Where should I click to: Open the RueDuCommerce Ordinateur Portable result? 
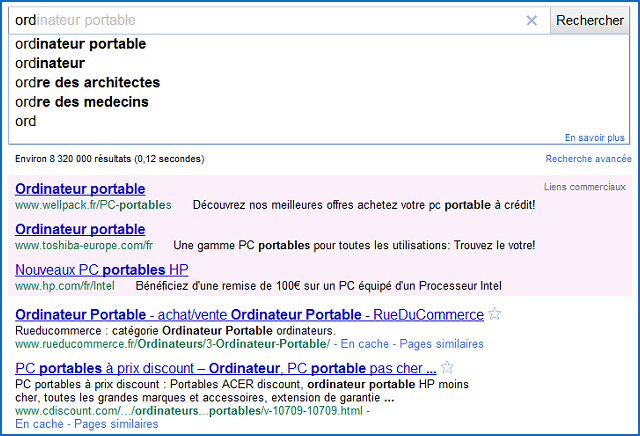tap(250, 315)
